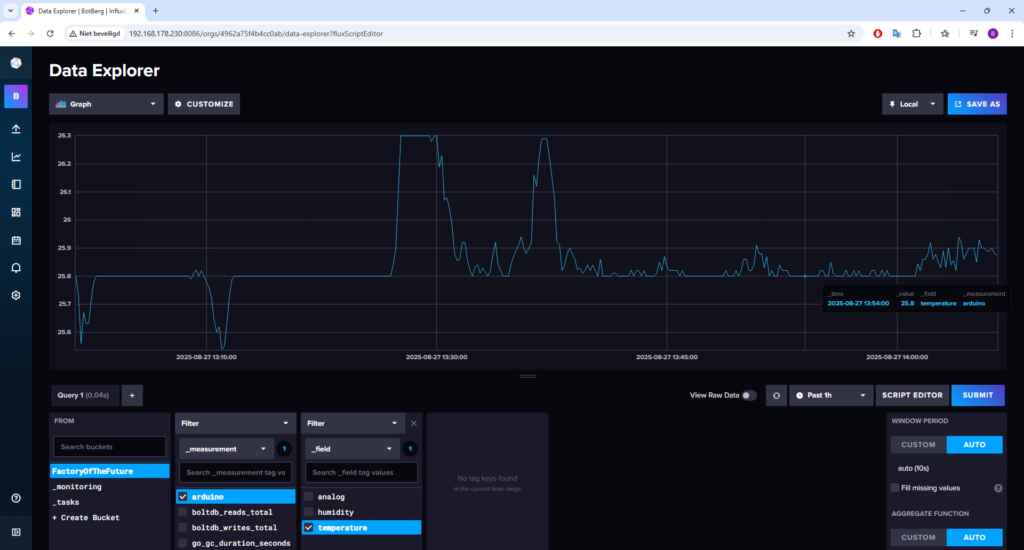Screen dimensions: 1024x550
Task: Remove the _field filter with the X icon
Action: point(413,423)
